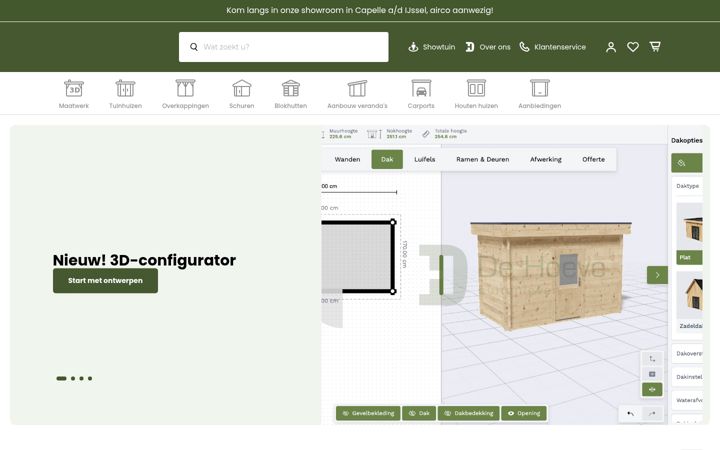Select the Houten huizen category
Screen dimensions: 720x450
(x=476, y=94)
